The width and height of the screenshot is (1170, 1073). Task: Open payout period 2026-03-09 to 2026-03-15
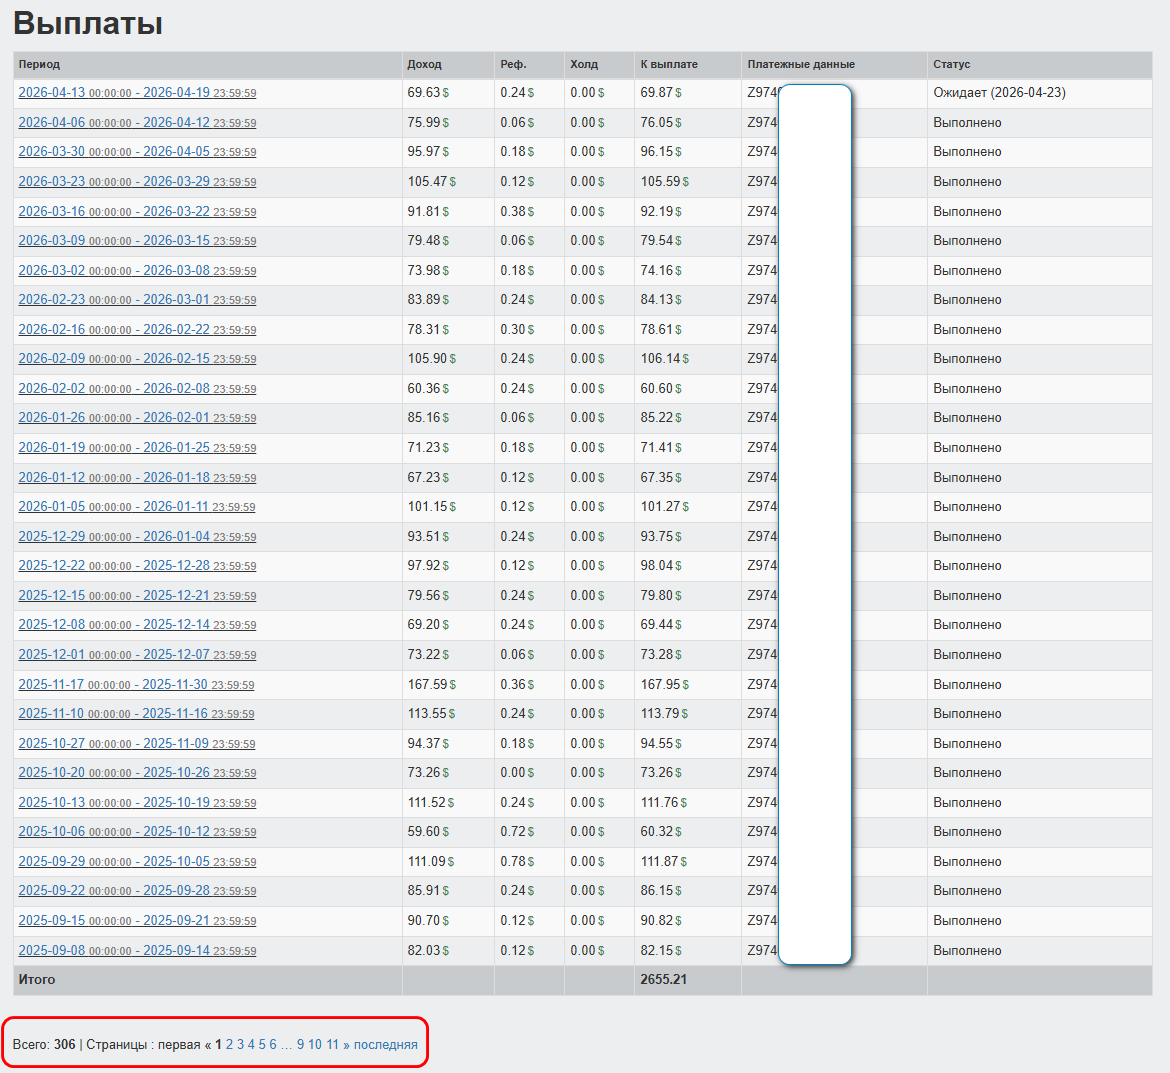coord(137,240)
